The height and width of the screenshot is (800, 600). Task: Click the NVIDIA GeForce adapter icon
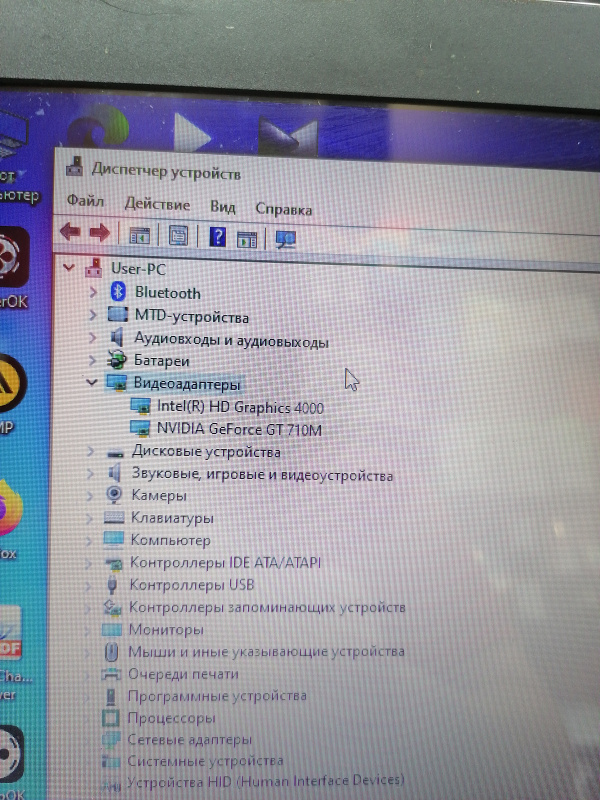[x=140, y=428]
